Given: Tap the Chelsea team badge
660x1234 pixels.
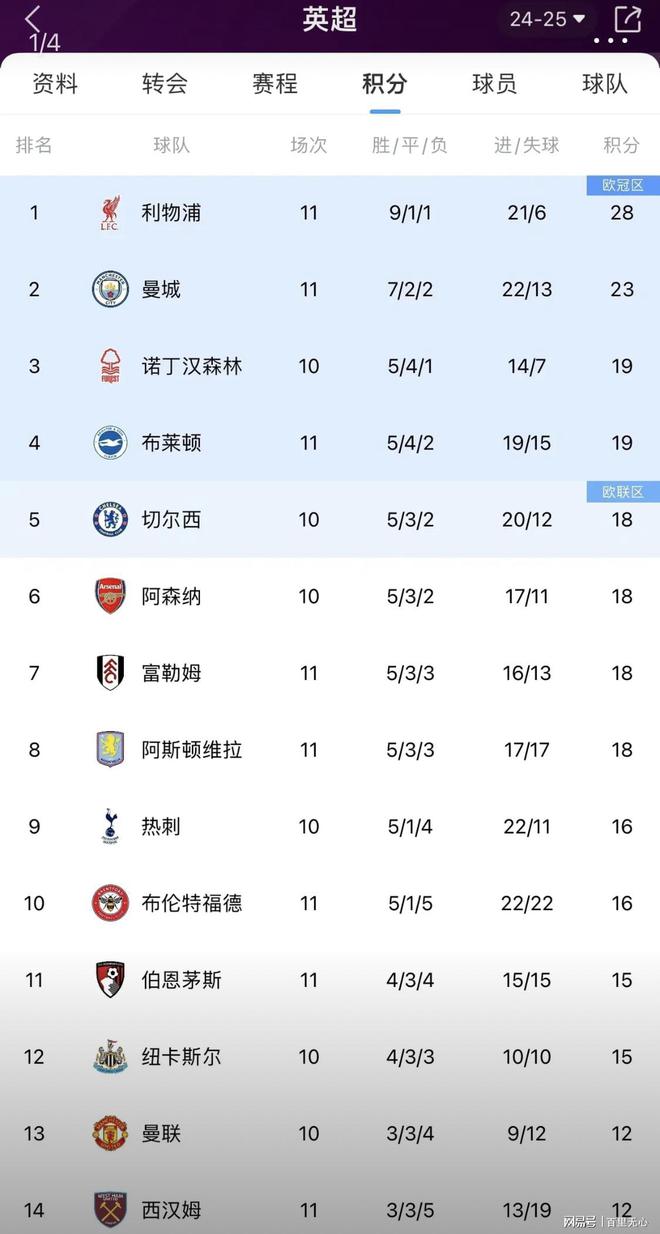Looking at the screenshot, I should tap(110, 519).
